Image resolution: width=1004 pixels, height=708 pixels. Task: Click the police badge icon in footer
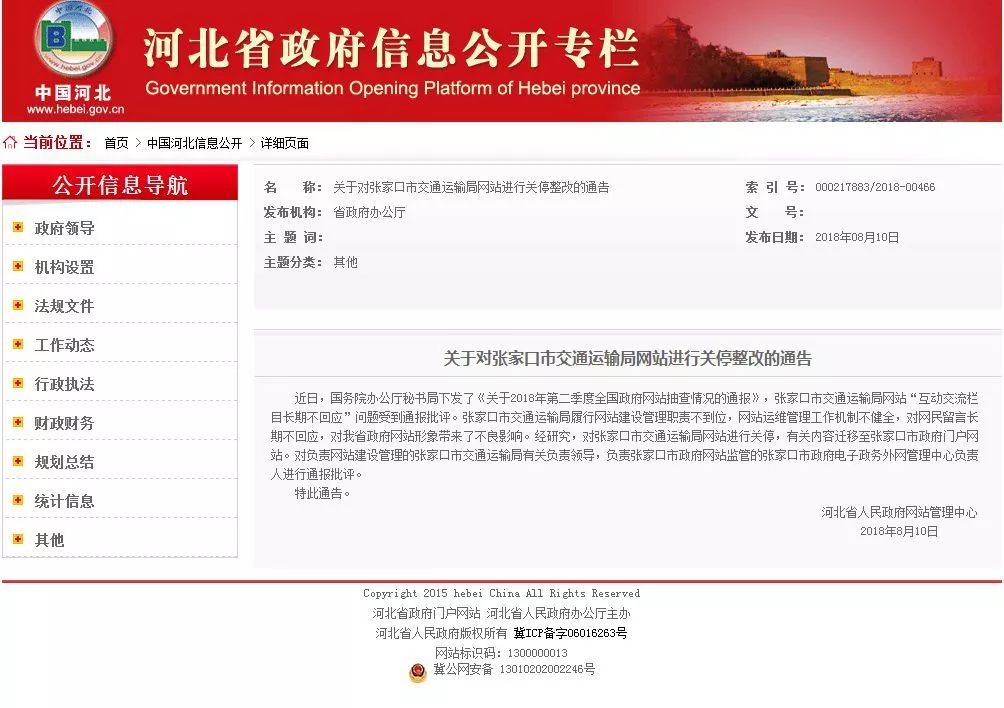[418, 672]
